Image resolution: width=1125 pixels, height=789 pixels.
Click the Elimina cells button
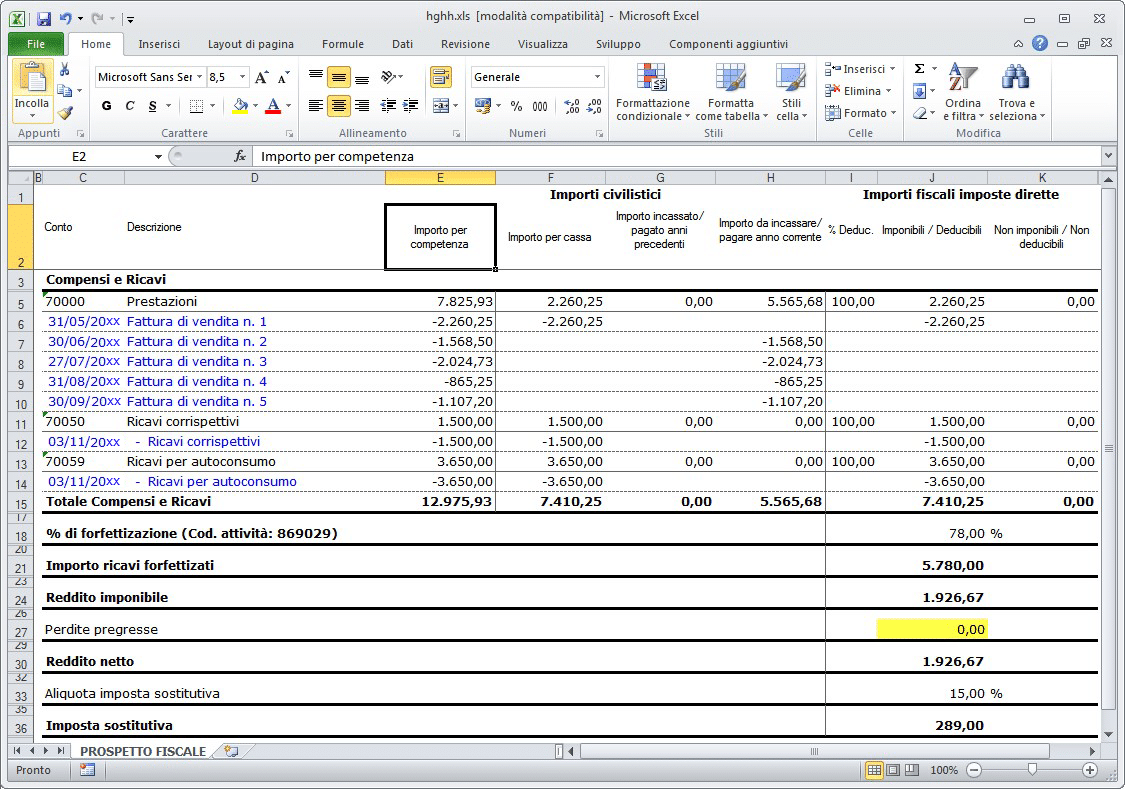[858, 91]
